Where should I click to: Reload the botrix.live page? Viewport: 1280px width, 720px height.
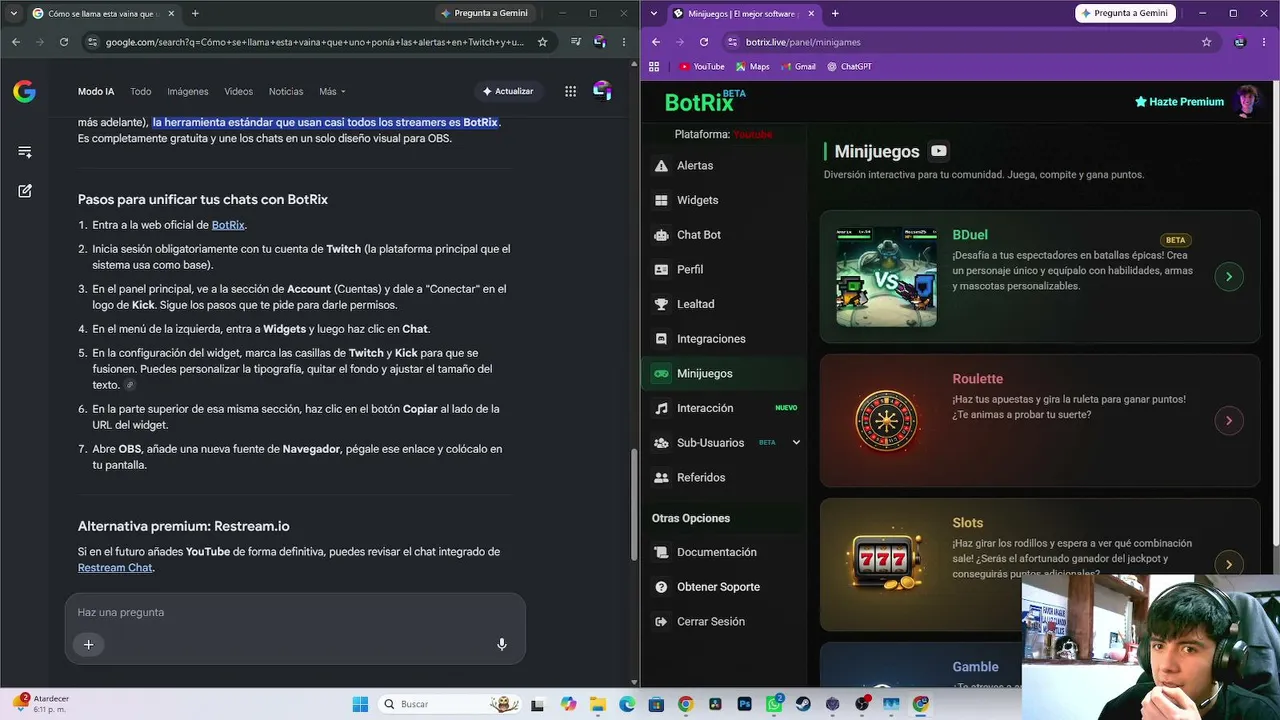704,42
